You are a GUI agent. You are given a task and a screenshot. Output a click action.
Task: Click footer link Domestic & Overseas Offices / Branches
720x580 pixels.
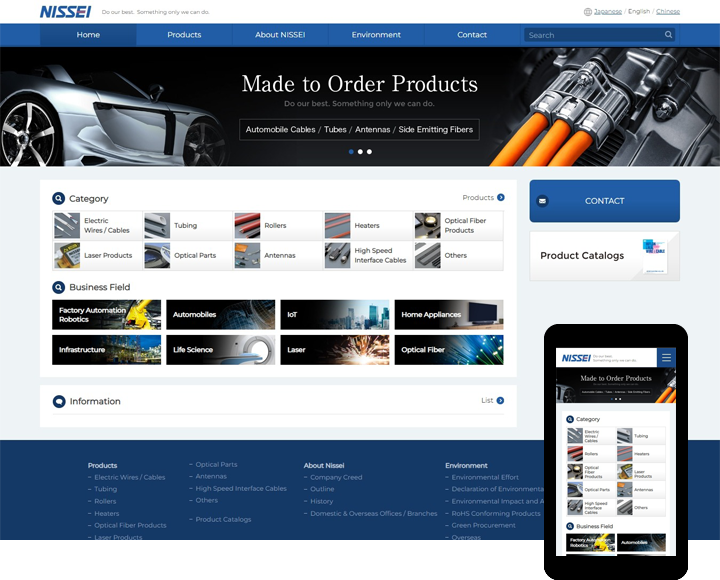tap(374, 513)
